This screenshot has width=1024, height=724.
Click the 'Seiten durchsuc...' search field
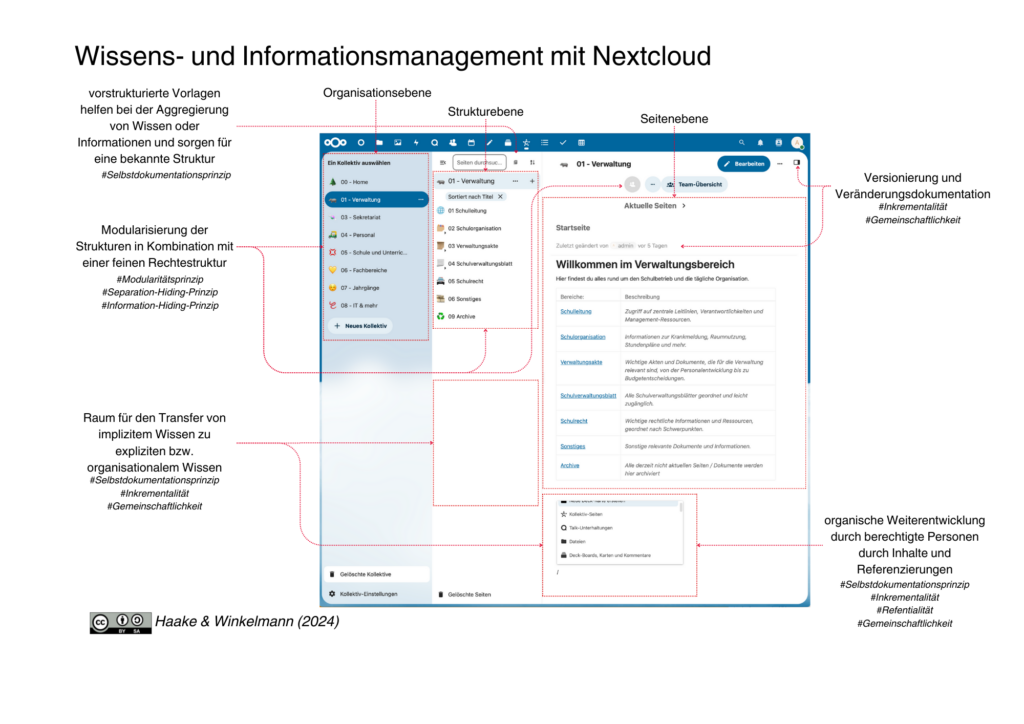pyautogui.click(x=479, y=163)
